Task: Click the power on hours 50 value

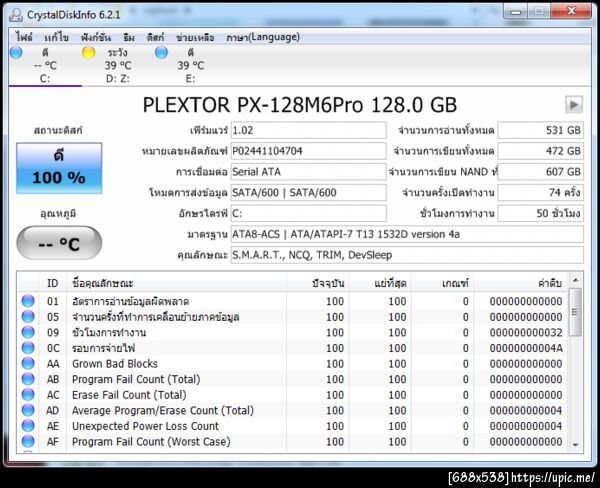Action: tap(541, 213)
